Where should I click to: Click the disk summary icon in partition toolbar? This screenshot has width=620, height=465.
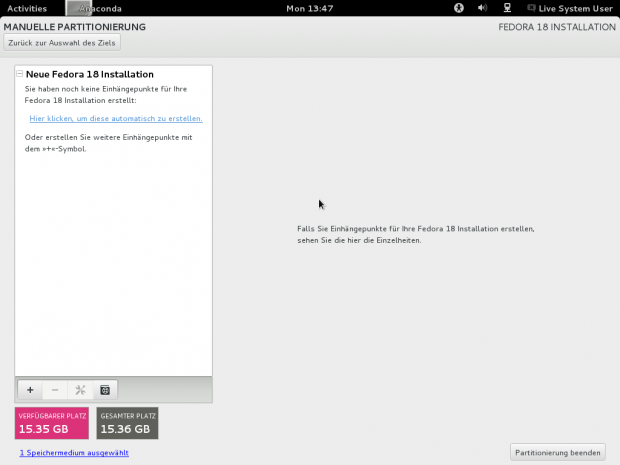105,389
